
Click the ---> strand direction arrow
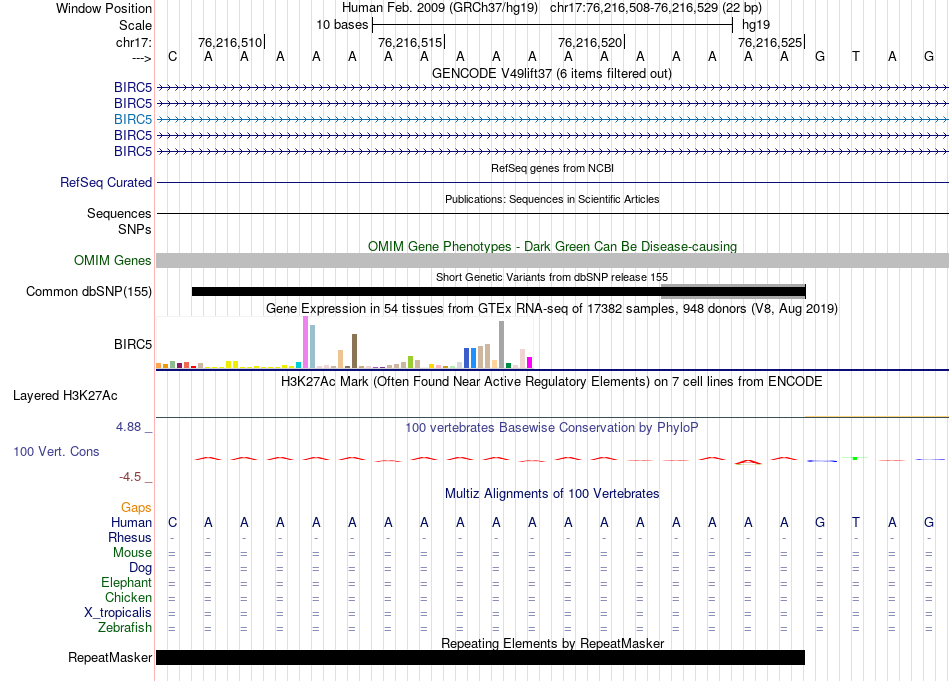click(142, 58)
